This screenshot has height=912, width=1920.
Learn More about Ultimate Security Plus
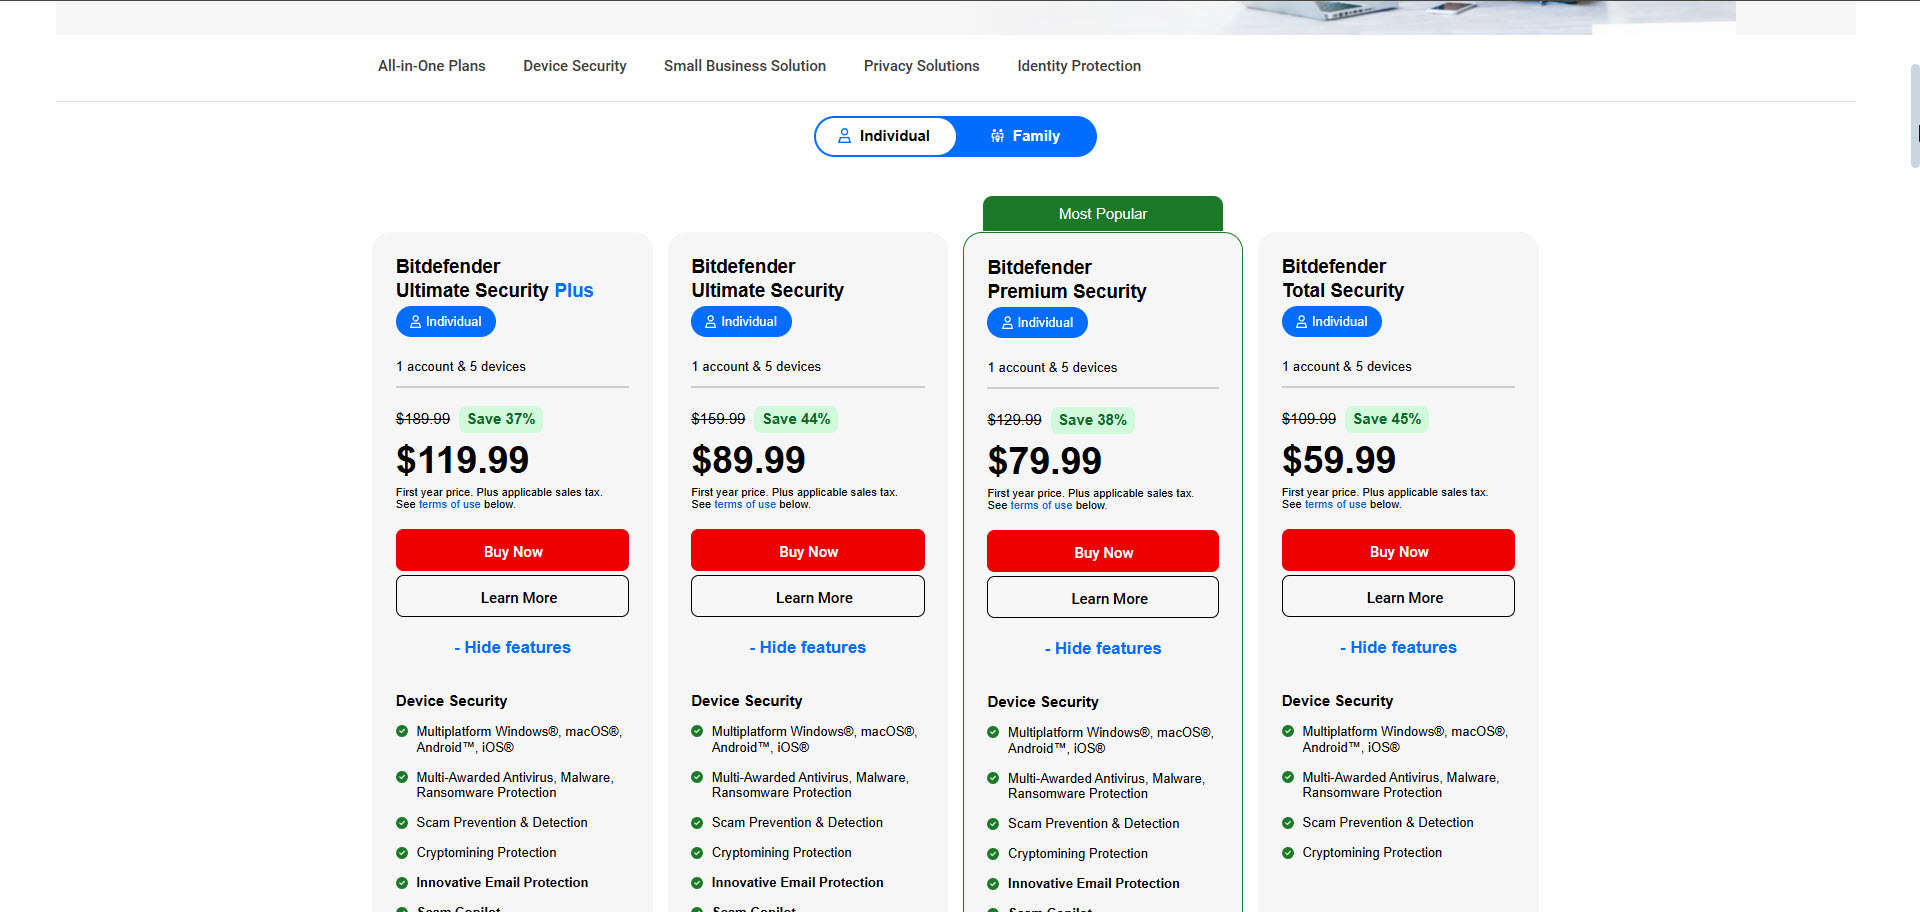tap(512, 596)
